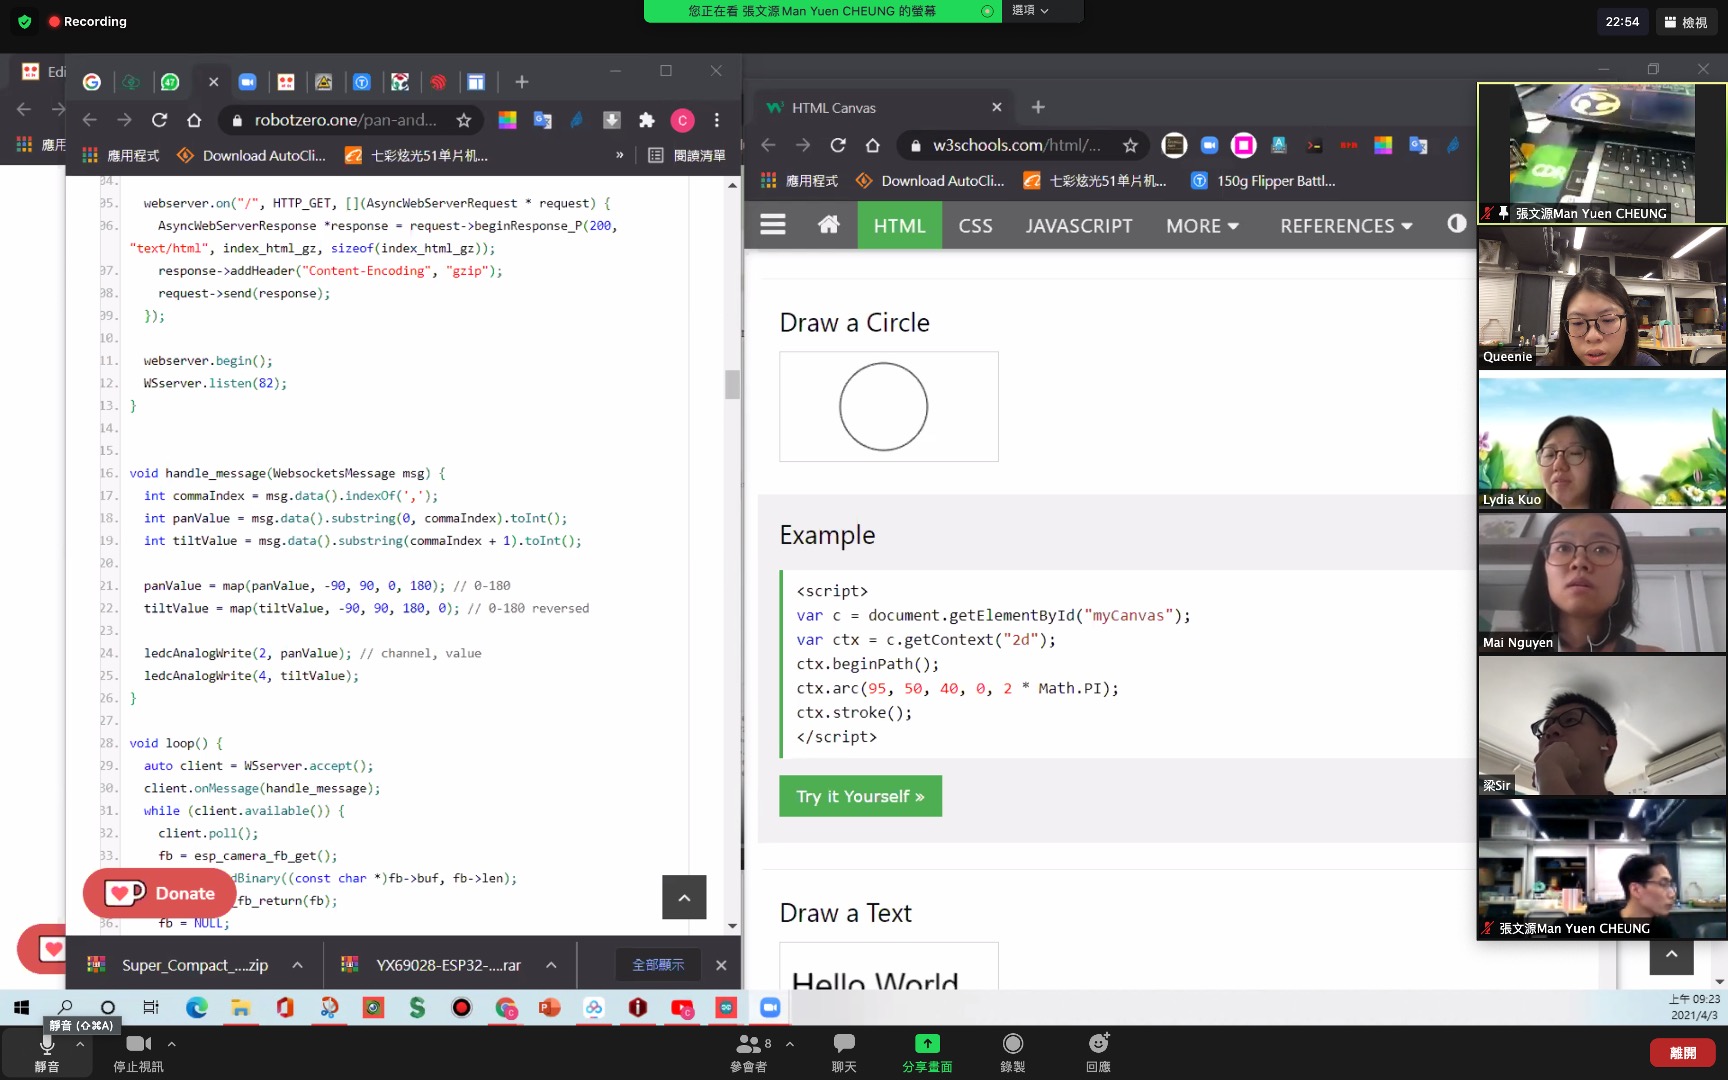Image resolution: width=1728 pixels, height=1080 pixels.
Task: Select the CSS tab on w3schools
Action: point(975,225)
